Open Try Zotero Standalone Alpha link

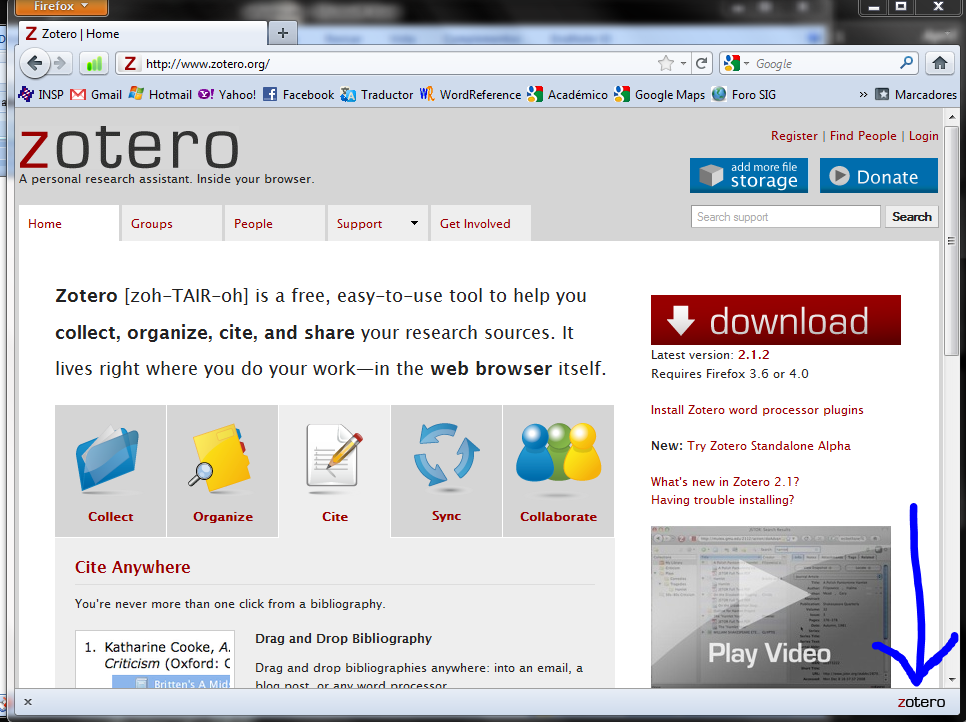click(x=769, y=445)
